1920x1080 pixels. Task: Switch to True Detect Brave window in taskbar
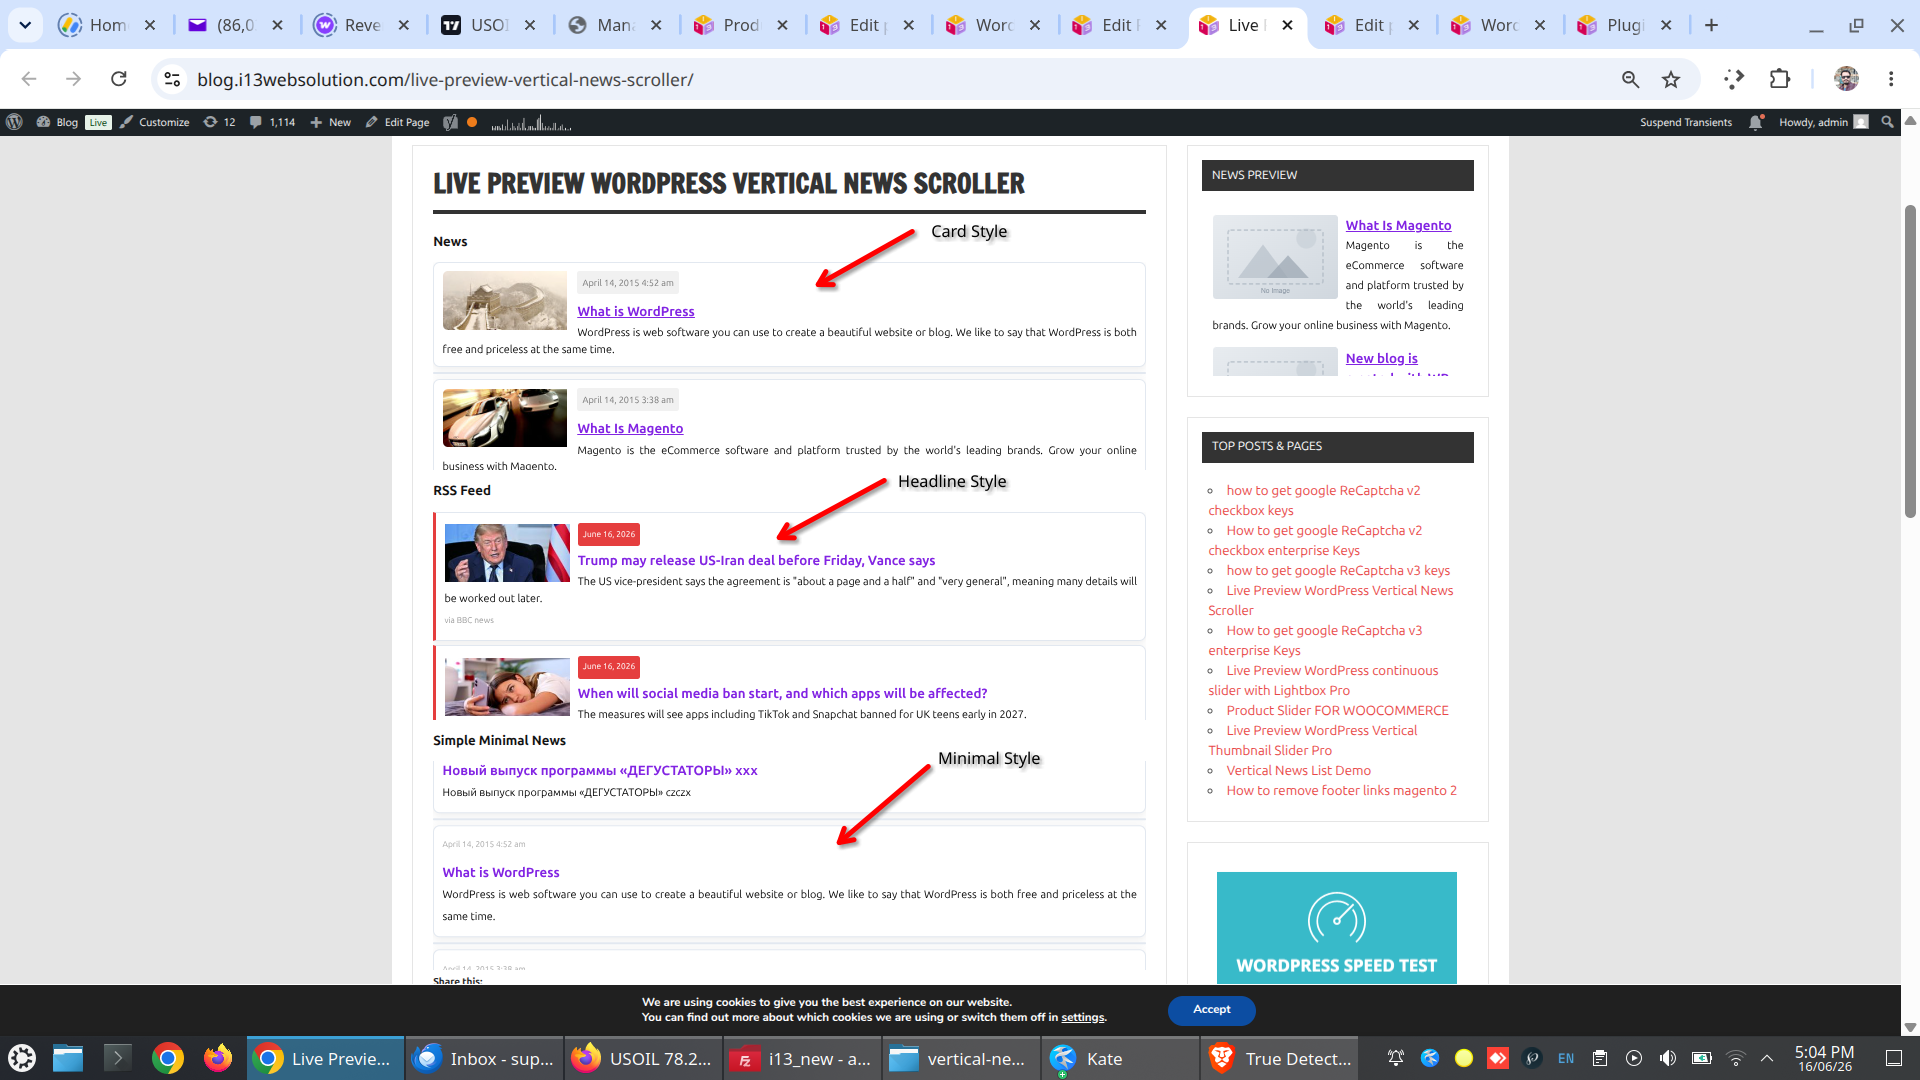1280,1058
